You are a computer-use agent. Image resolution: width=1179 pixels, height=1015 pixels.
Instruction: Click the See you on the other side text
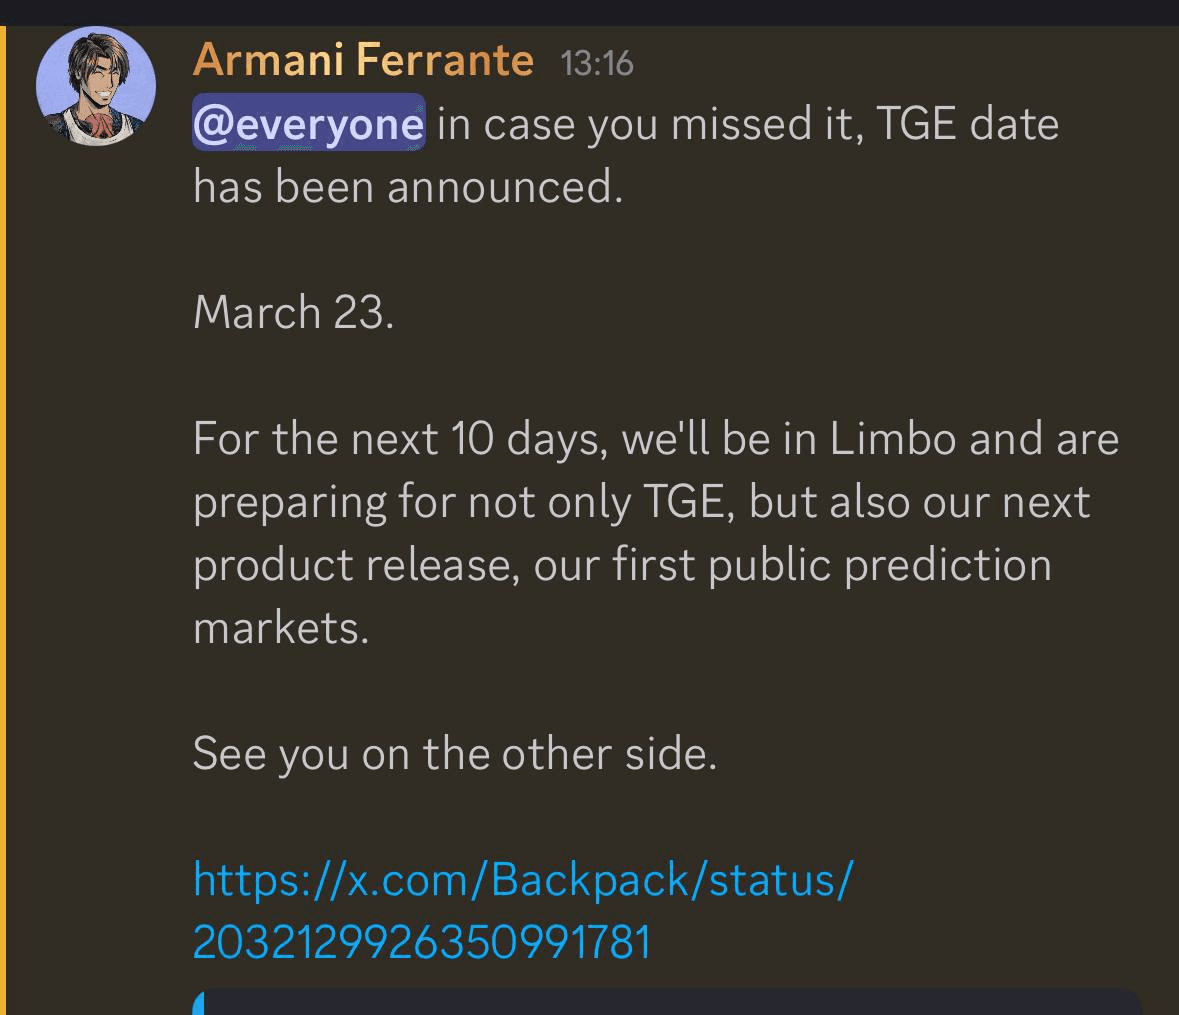point(455,754)
